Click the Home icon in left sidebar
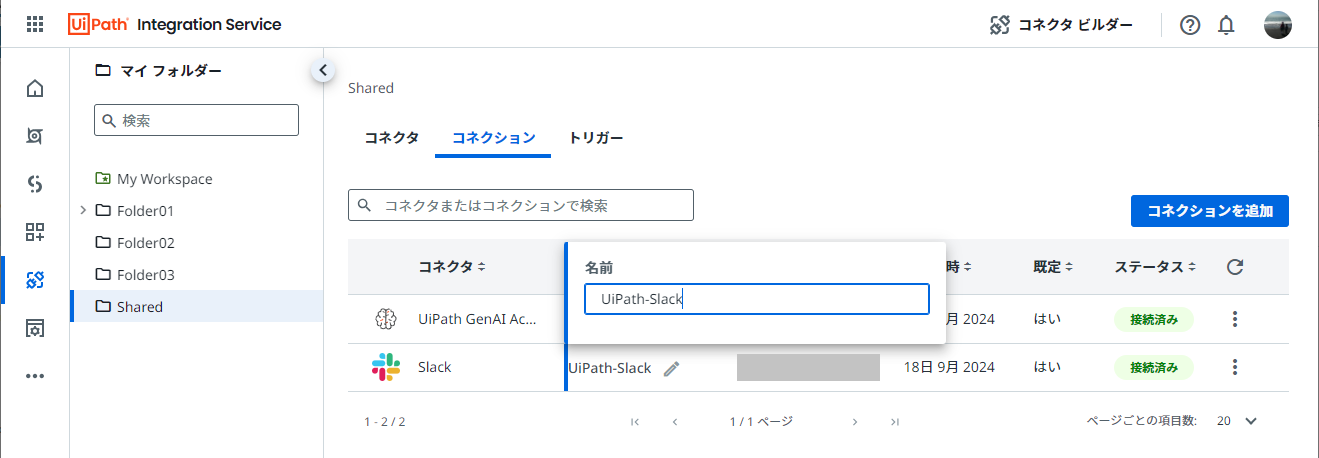The image size is (1319, 458). pyautogui.click(x=35, y=89)
